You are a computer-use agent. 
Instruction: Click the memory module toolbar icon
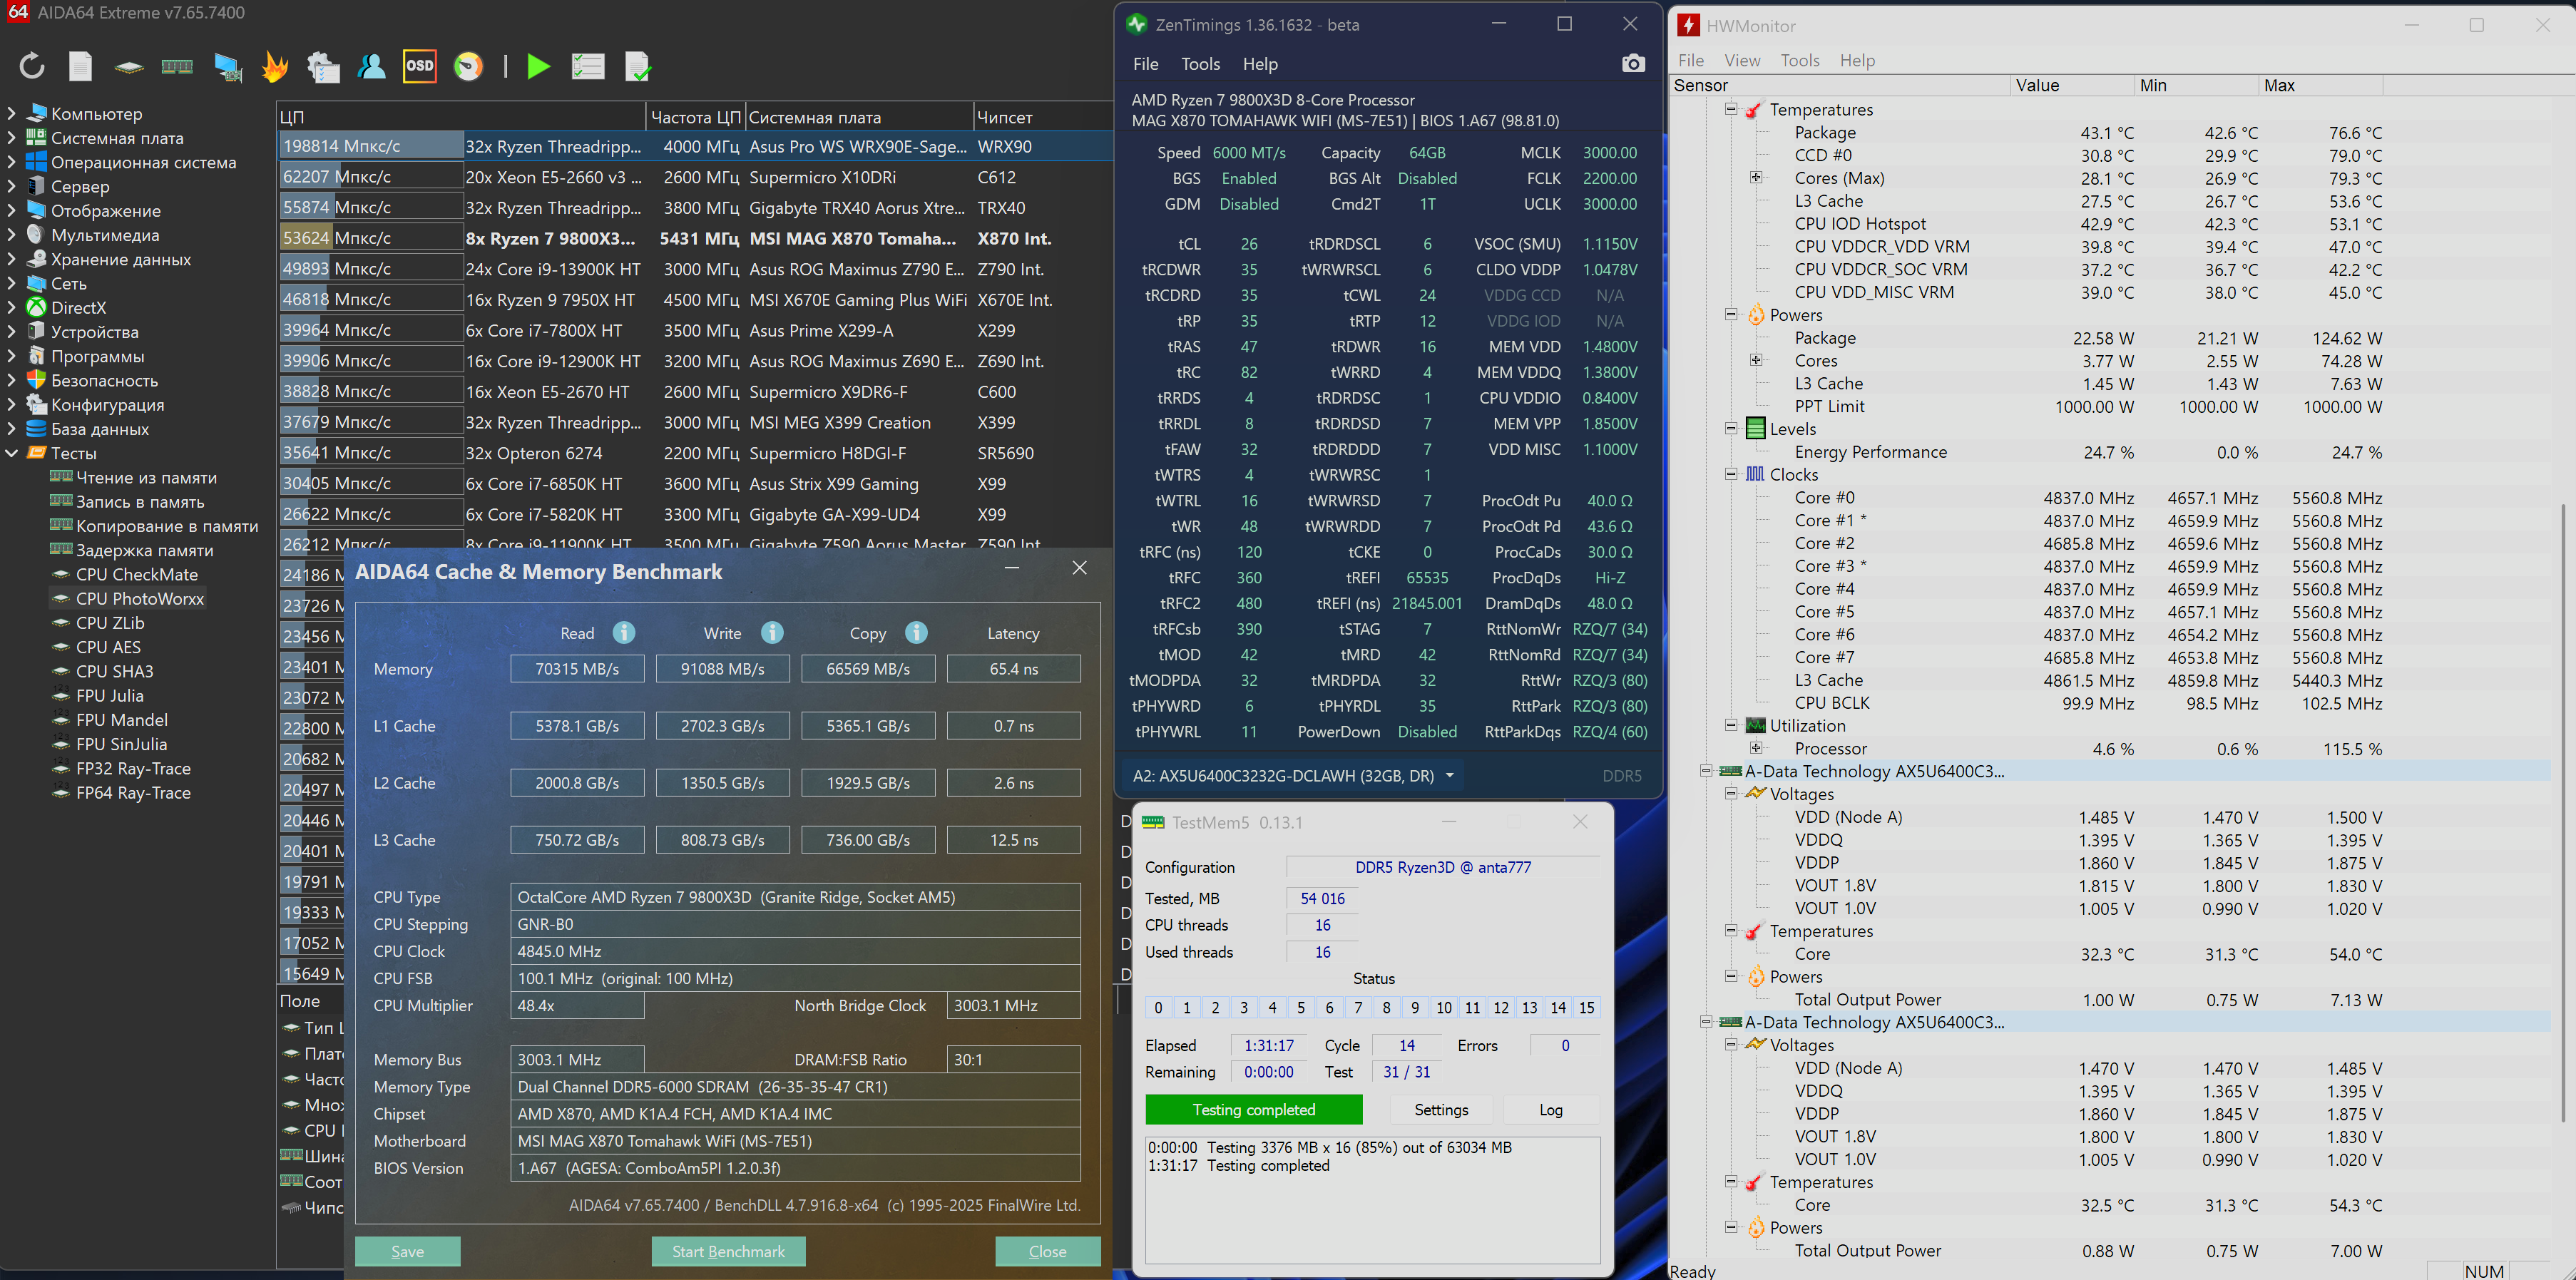point(177,67)
